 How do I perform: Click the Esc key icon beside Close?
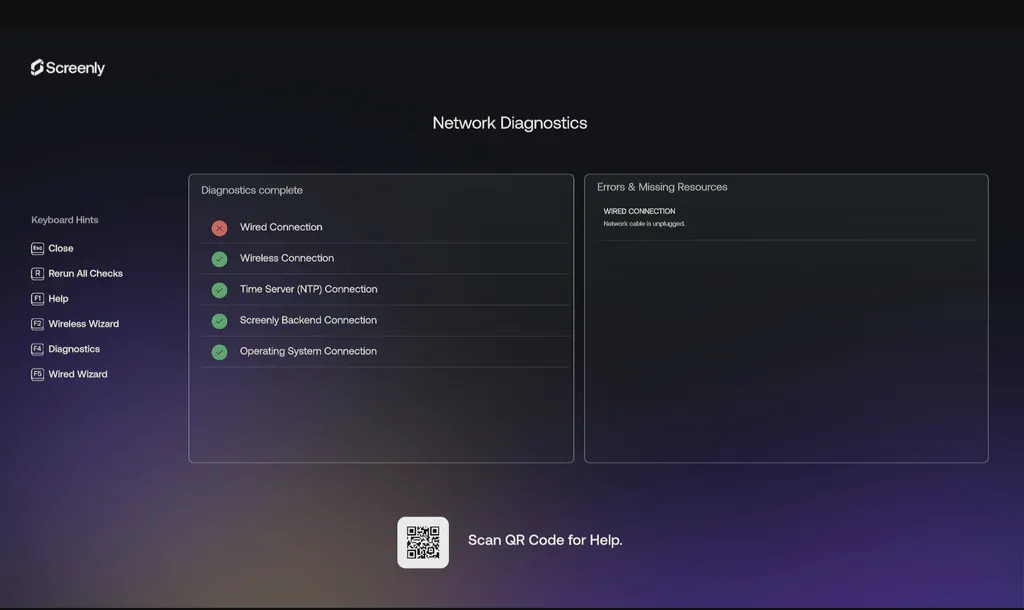[x=37, y=248]
